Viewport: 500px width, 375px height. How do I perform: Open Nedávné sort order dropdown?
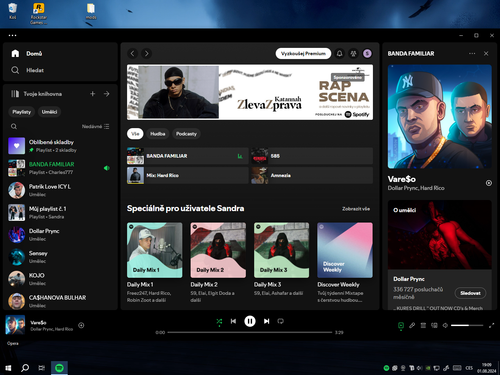(x=95, y=127)
